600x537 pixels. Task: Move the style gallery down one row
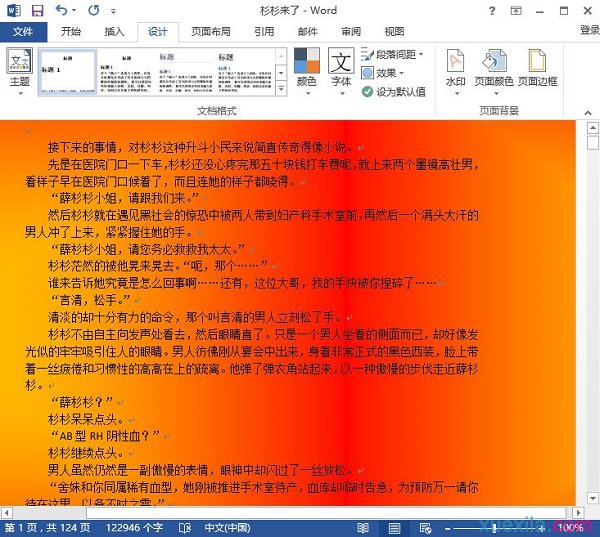tap(281, 72)
